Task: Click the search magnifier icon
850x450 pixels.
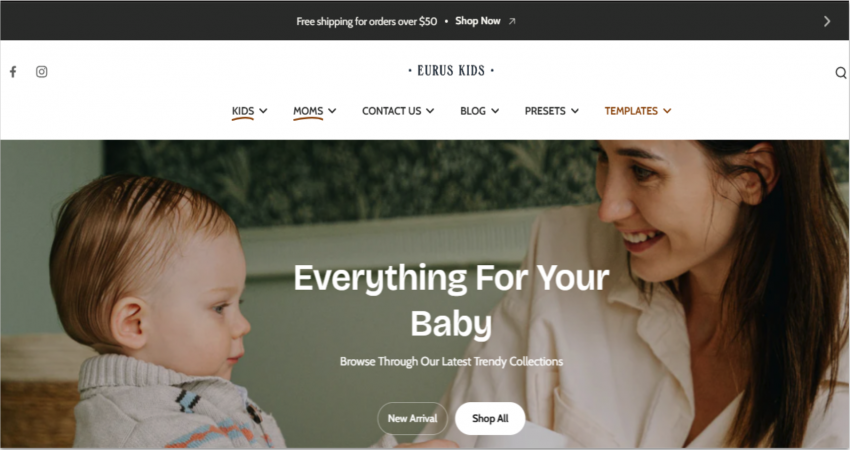Action: 840,73
